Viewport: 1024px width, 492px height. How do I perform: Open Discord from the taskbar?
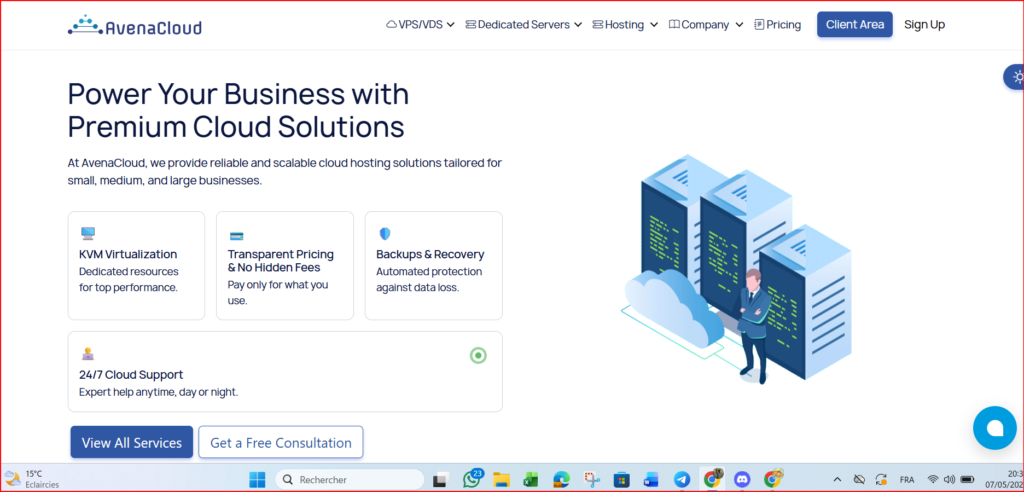(x=743, y=480)
